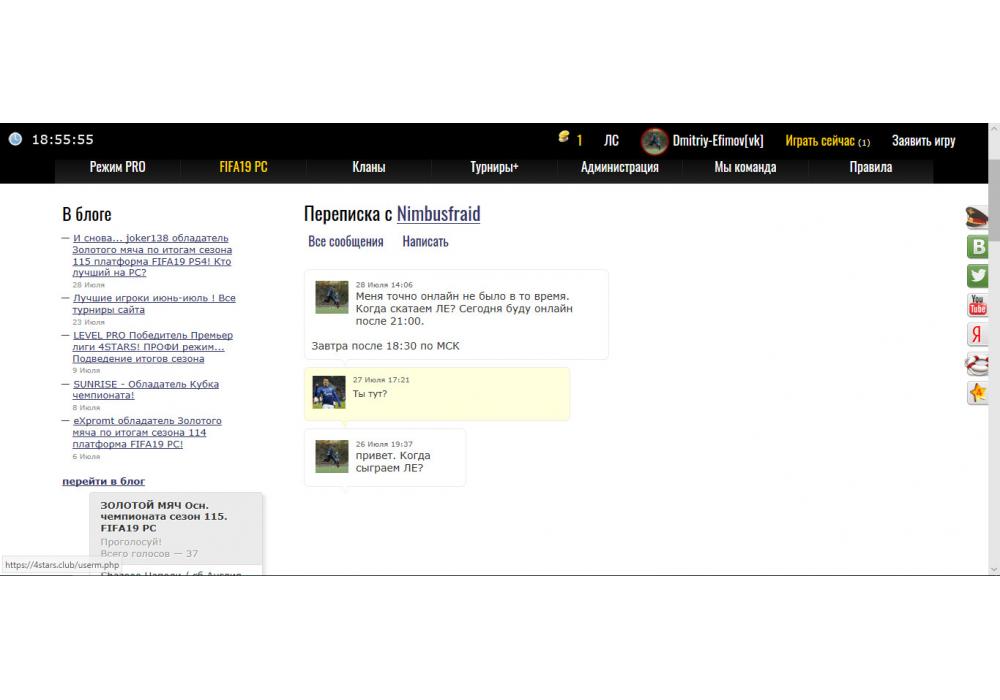Screen dimensions: 1000x700
Task: Open the Турниры+ menu
Action: tap(494, 167)
